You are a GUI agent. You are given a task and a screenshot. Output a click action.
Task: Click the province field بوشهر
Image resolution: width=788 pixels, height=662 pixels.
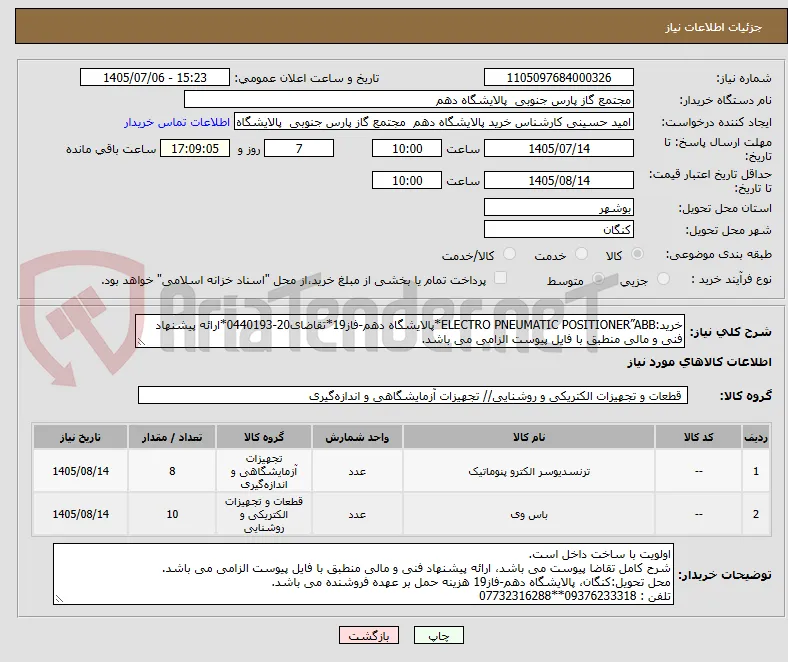pos(559,207)
